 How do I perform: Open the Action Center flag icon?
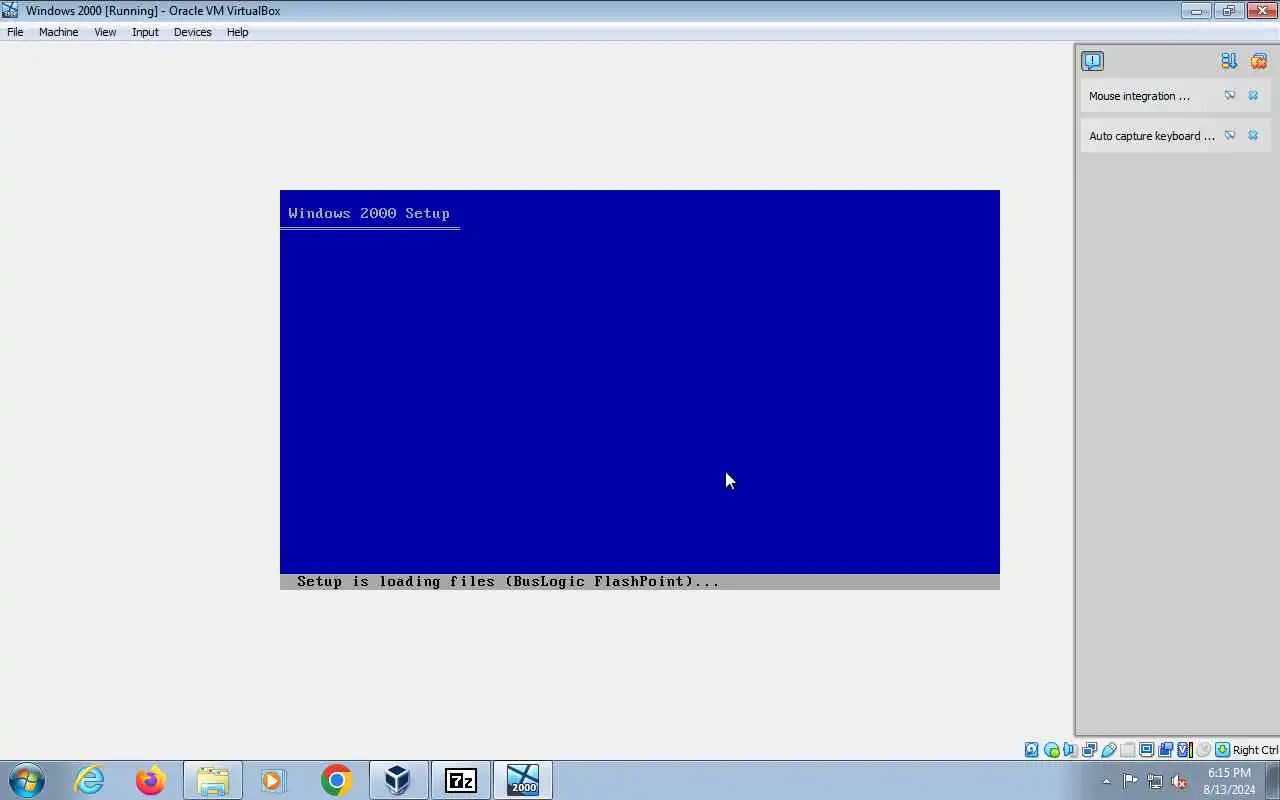click(1130, 781)
